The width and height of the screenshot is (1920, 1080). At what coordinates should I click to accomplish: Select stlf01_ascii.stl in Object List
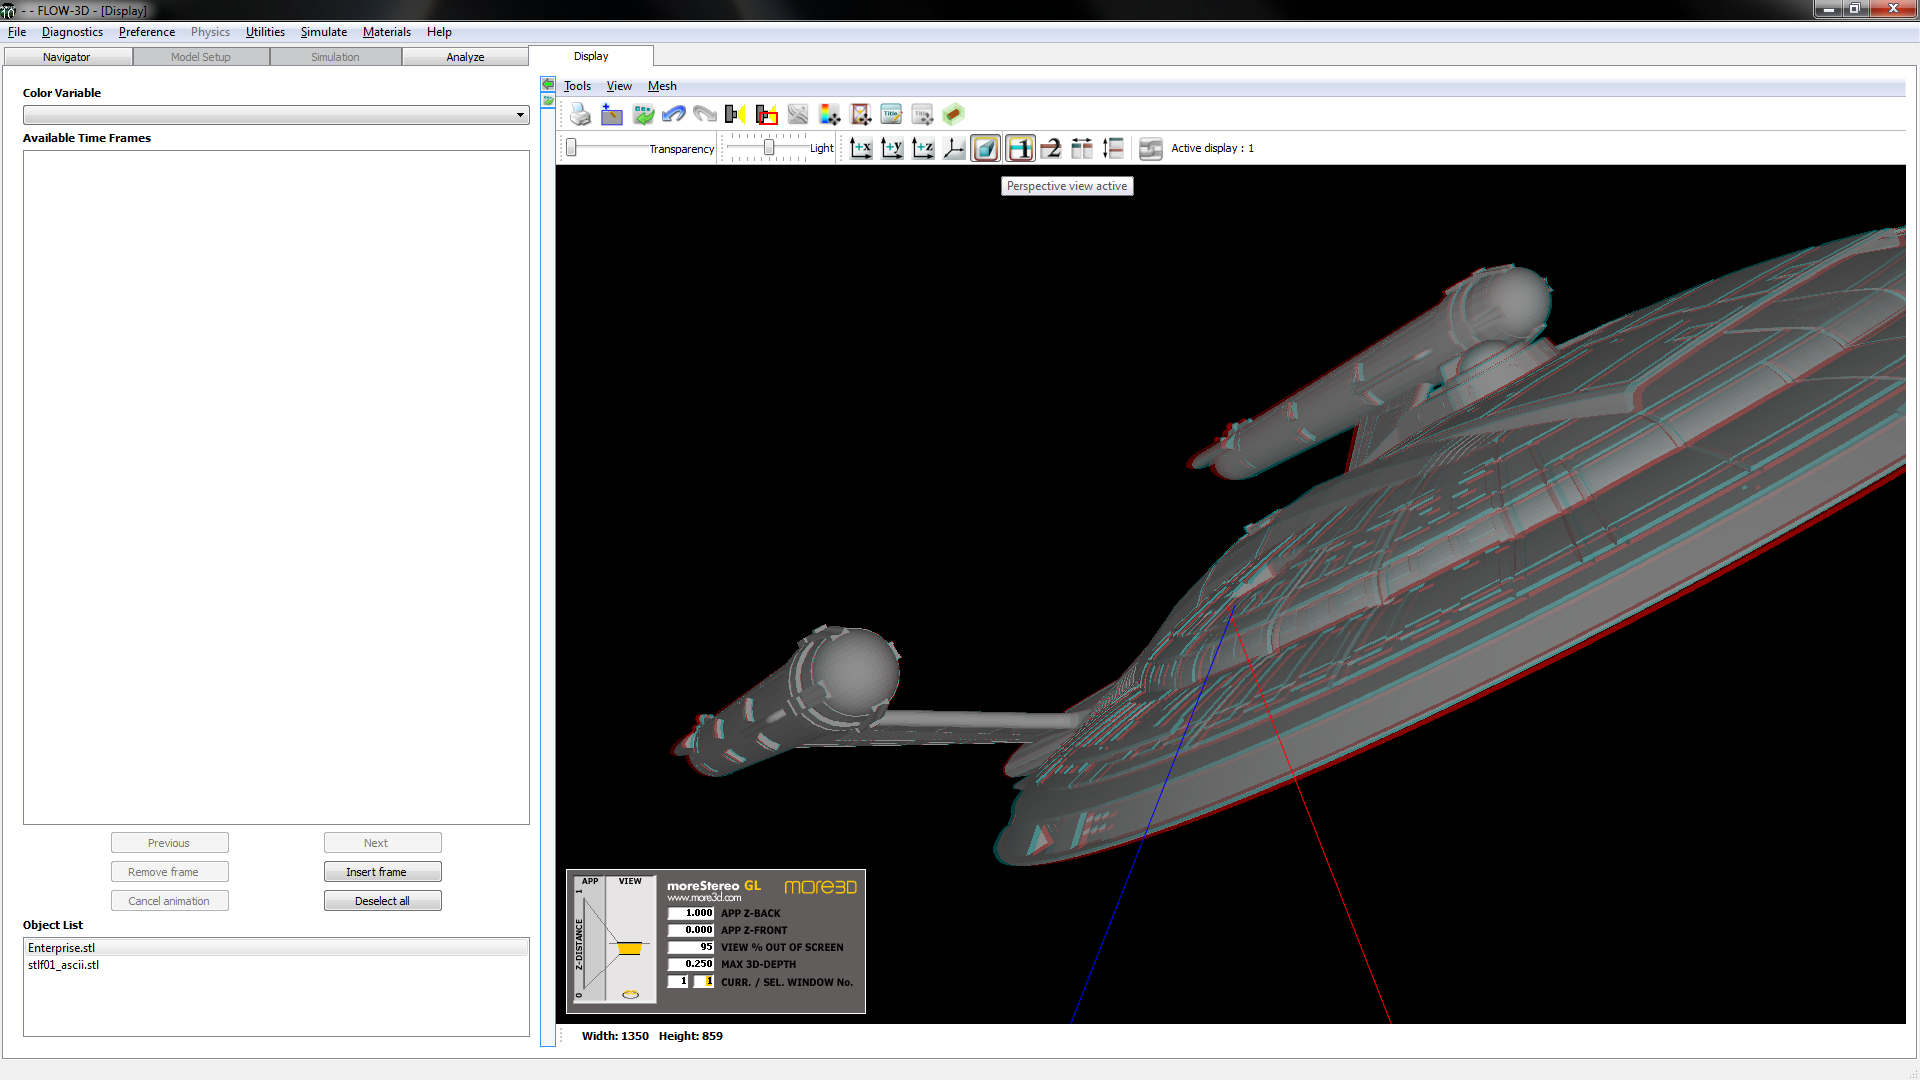276,965
